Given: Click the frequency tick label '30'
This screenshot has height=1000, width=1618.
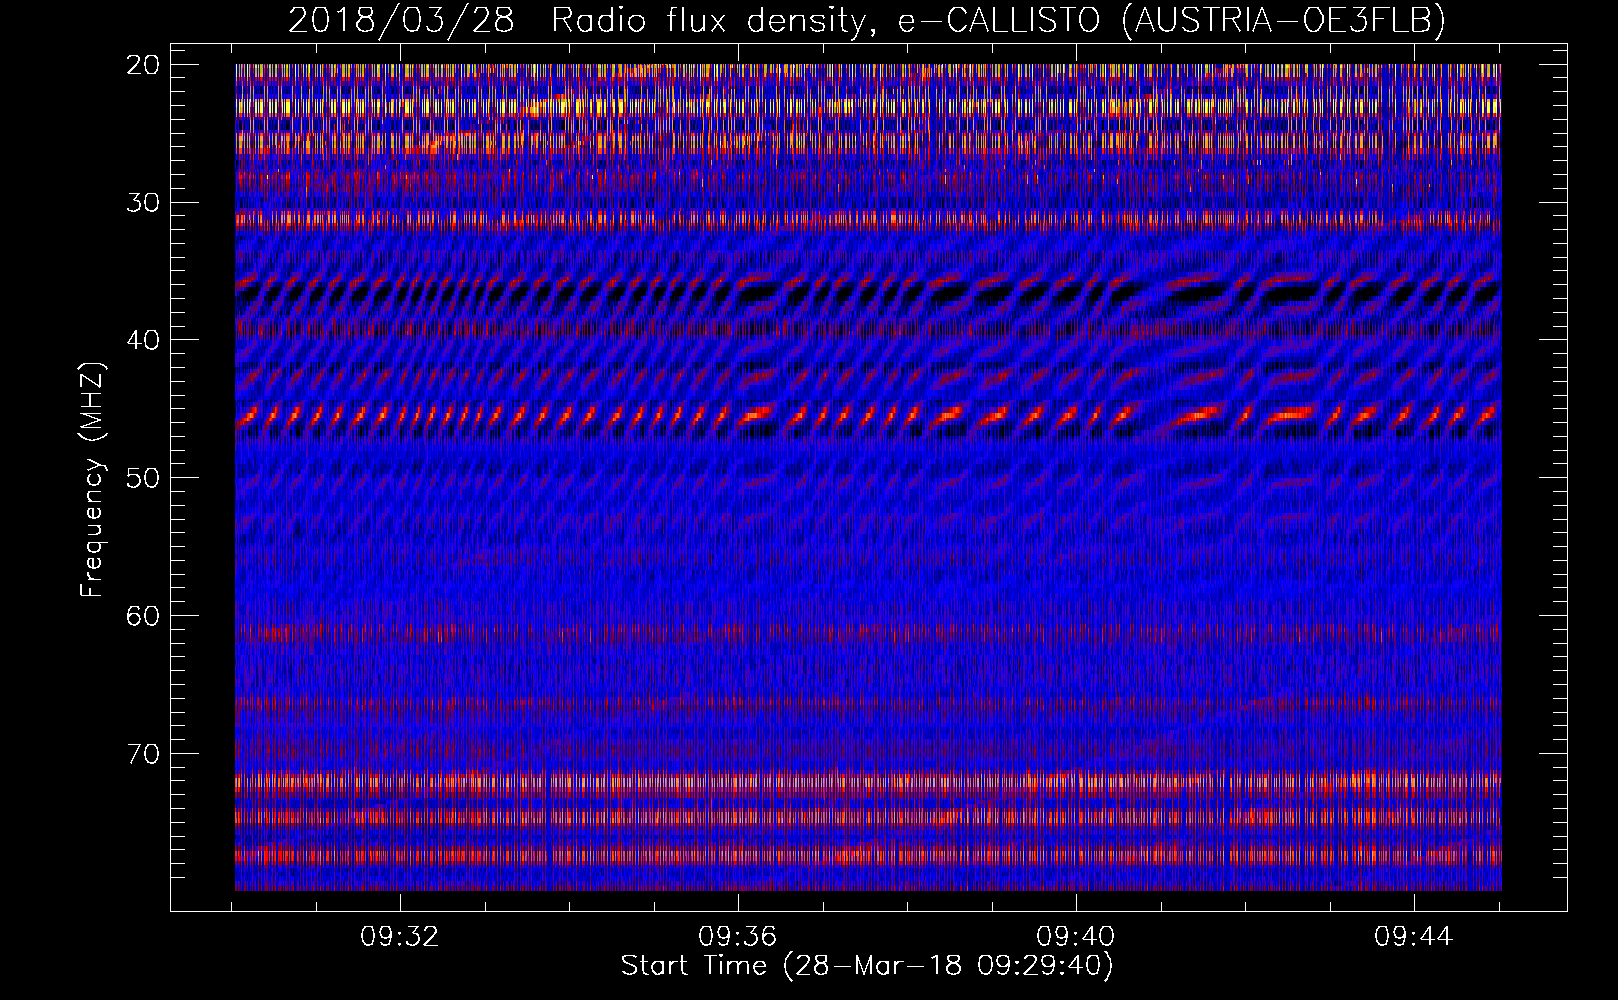Looking at the screenshot, I should [143, 202].
